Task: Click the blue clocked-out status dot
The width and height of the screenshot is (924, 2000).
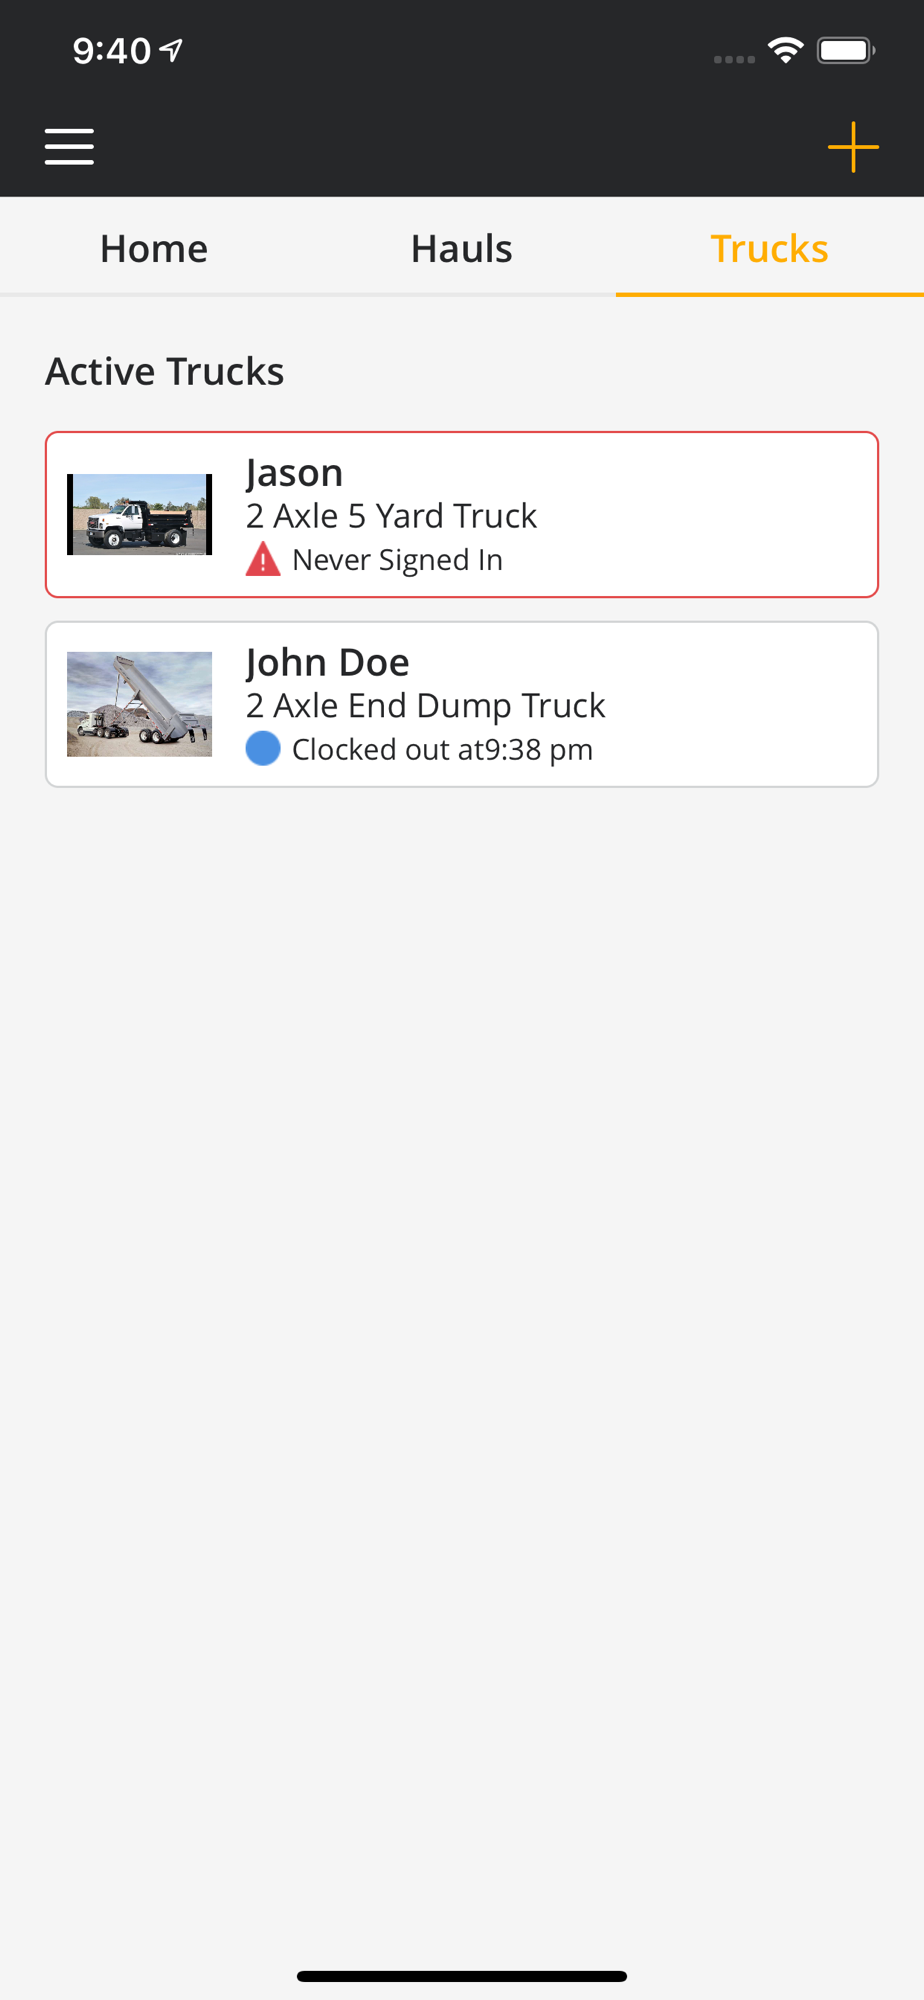Action: (x=263, y=749)
